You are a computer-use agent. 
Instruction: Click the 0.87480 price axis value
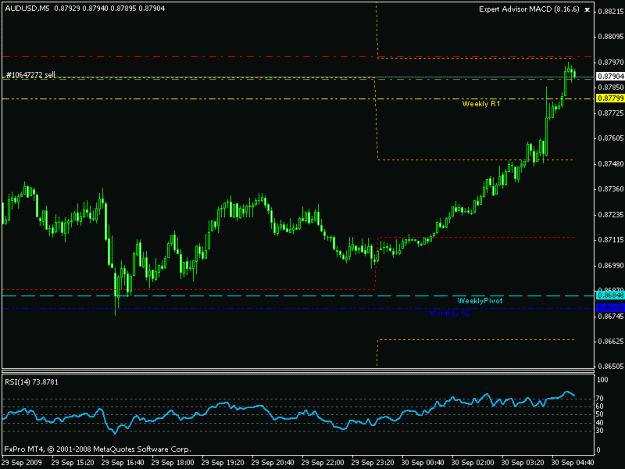(x=611, y=164)
